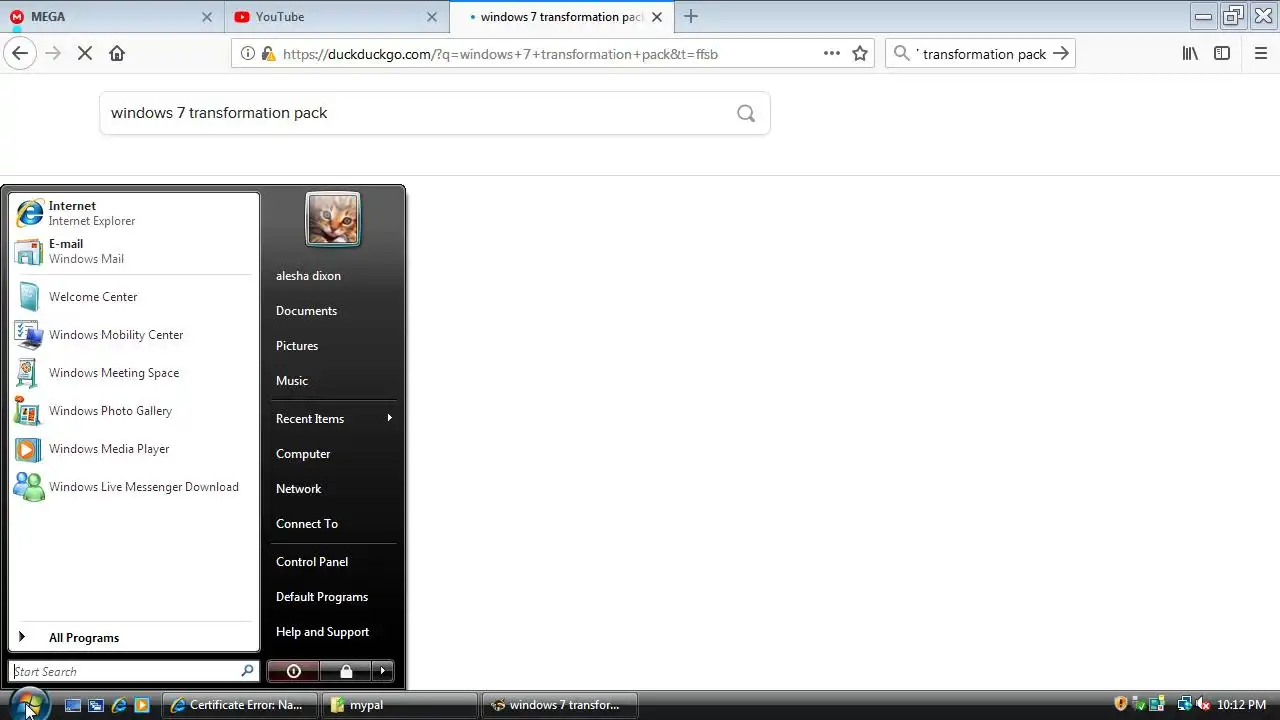This screenshot has height=720, width=1280.
Task: Toggle the browser sidebar
Action: click(1222, 54)
